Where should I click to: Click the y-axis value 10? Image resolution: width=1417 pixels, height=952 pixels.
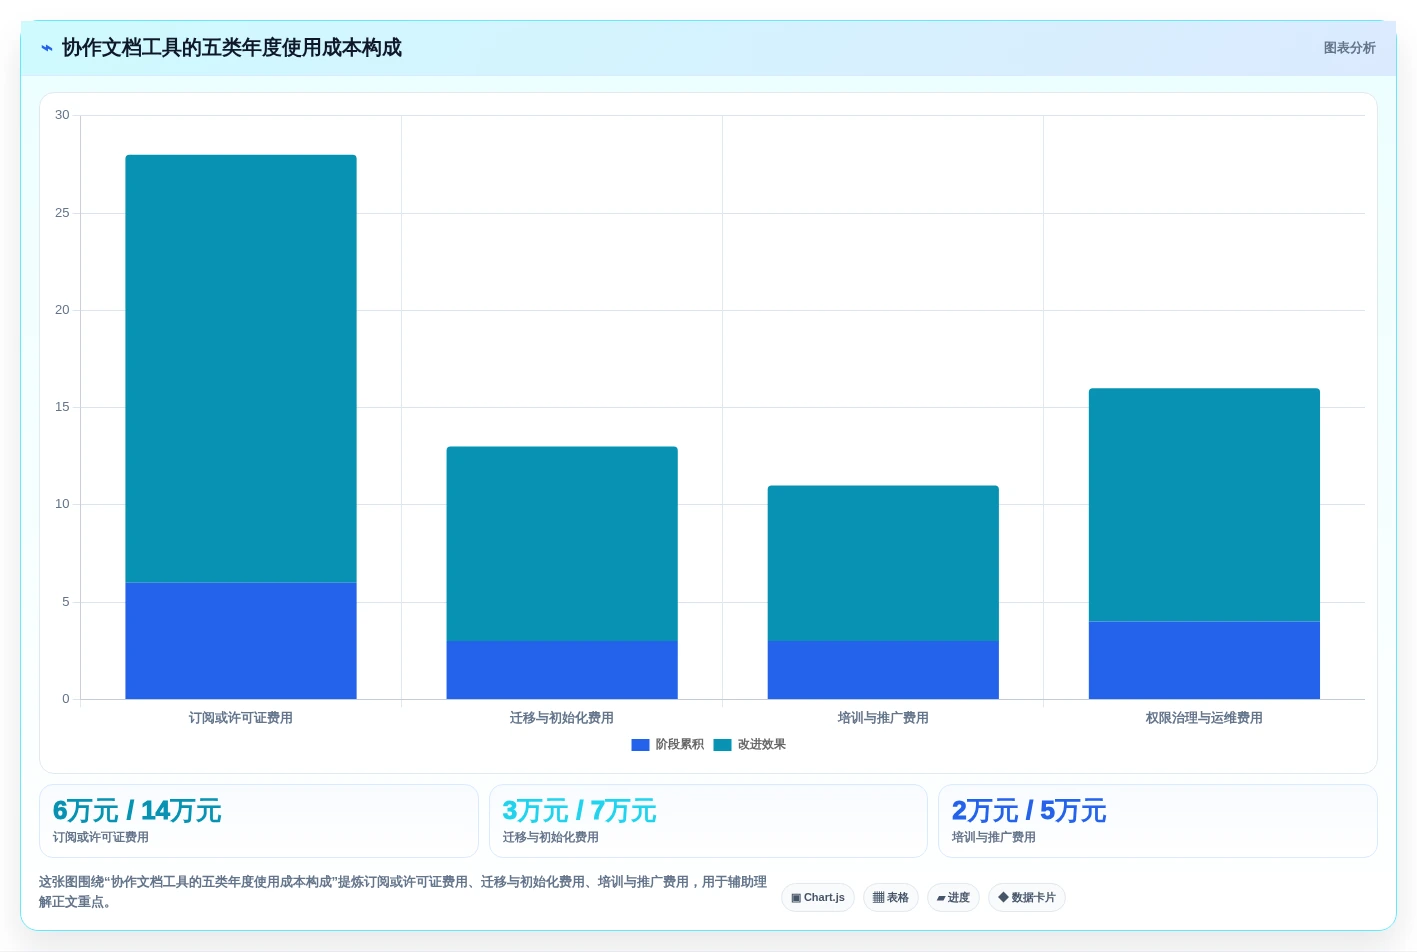point(62,504)
